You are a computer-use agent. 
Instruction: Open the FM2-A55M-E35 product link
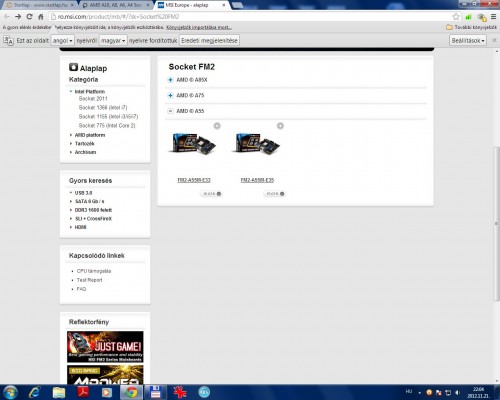257,180
